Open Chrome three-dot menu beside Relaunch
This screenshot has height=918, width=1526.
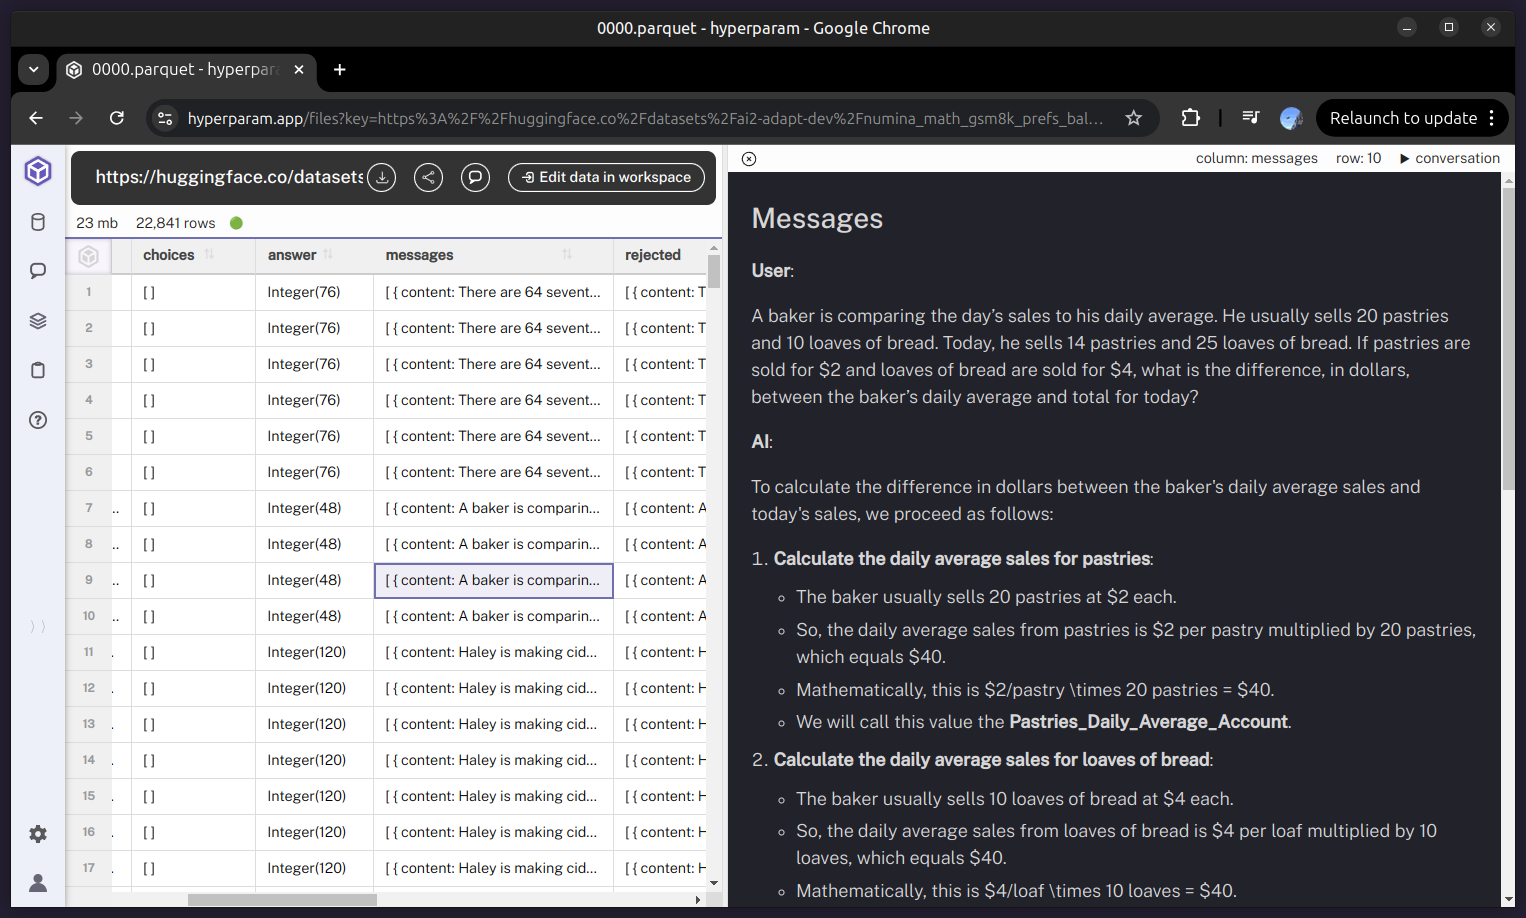(x=1491, y=118)
